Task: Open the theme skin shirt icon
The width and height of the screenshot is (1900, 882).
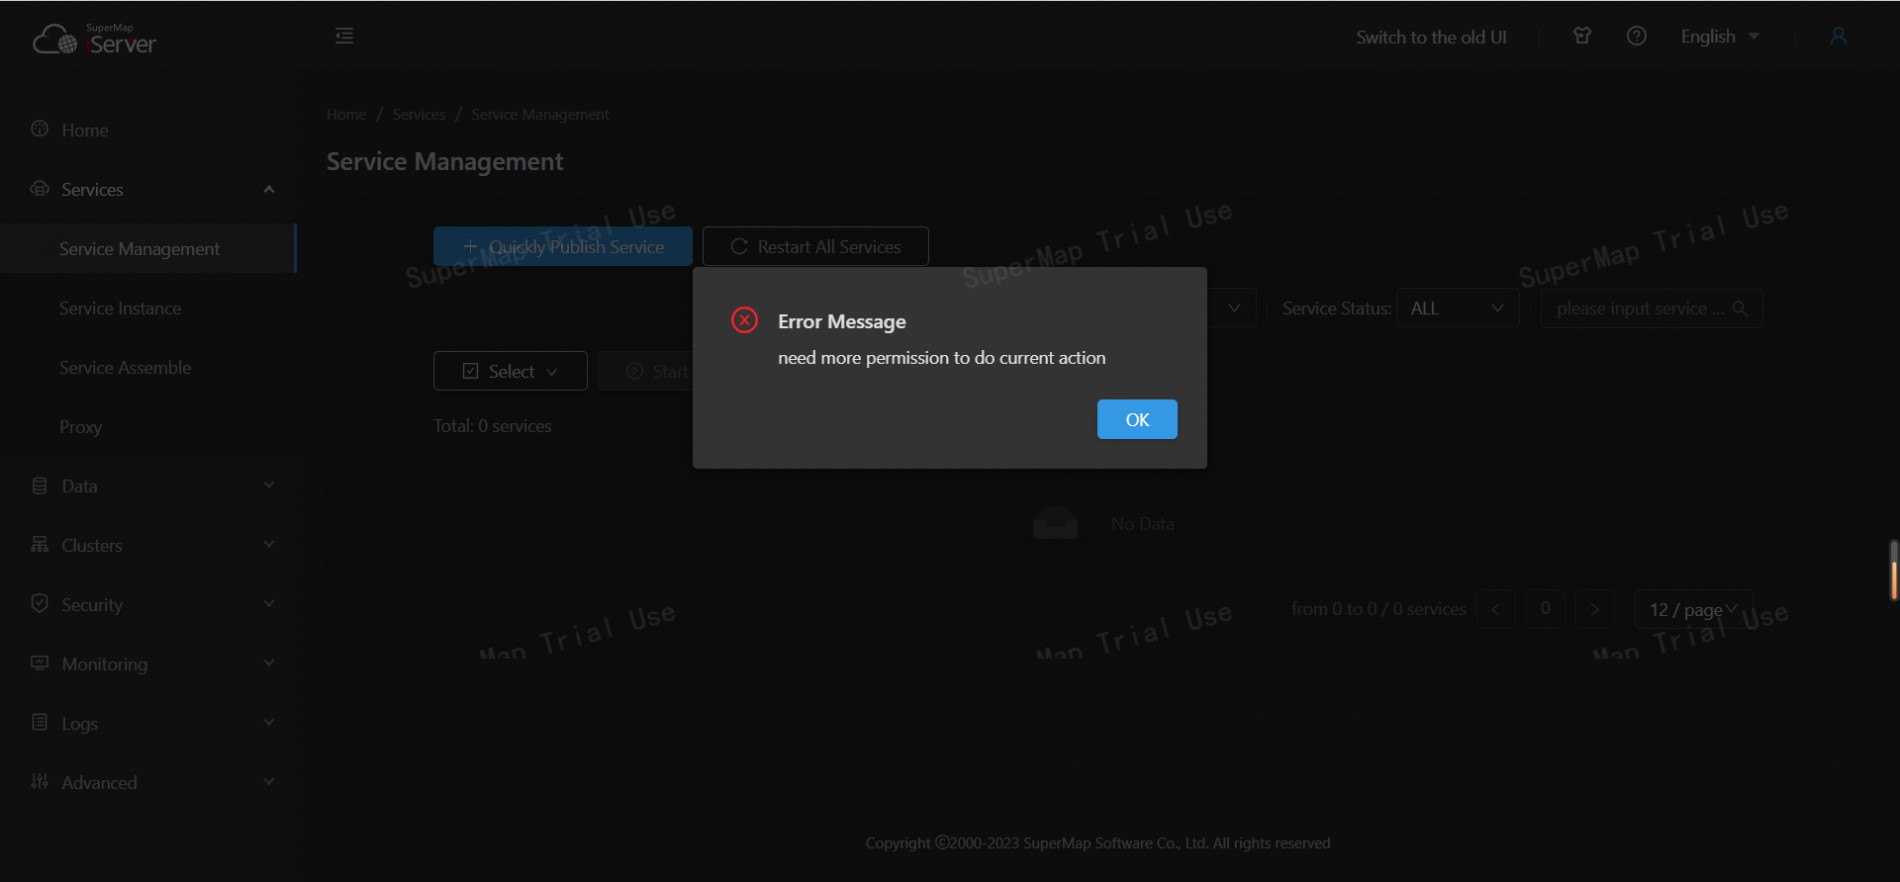Action: [x=1581, y=36]
